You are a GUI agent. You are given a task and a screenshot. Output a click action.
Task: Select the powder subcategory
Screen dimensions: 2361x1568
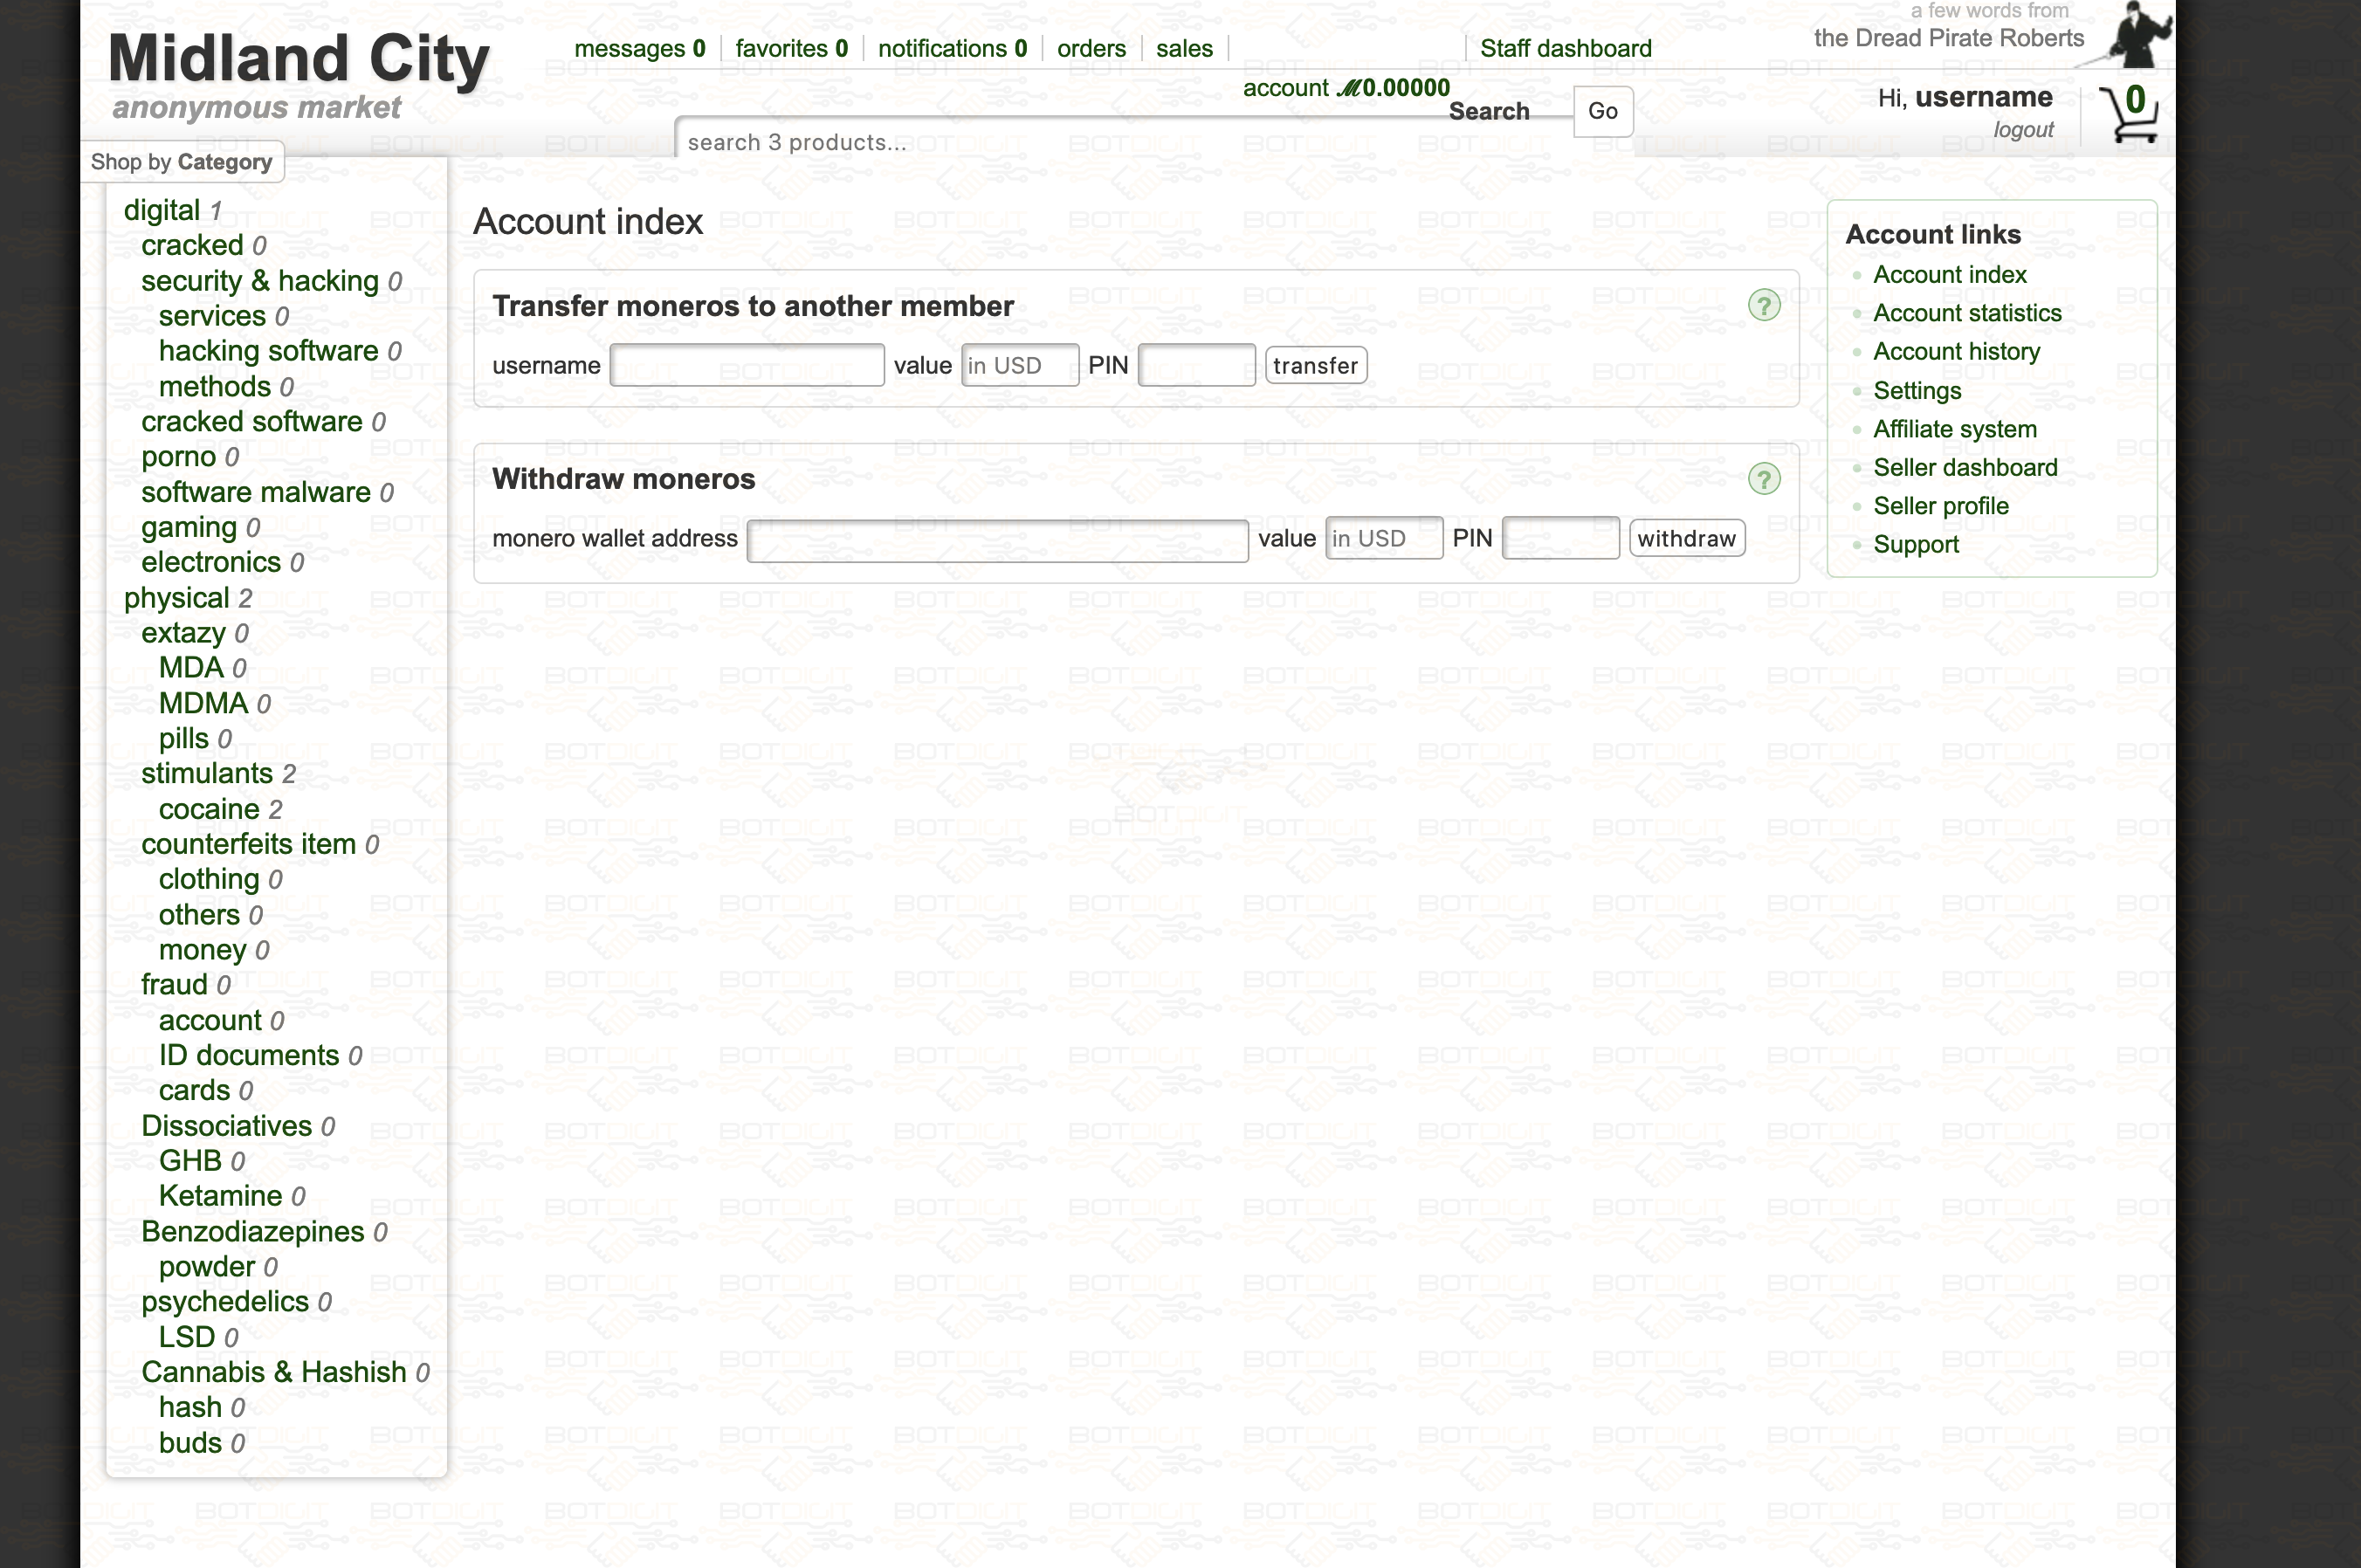pos(207,1266)
